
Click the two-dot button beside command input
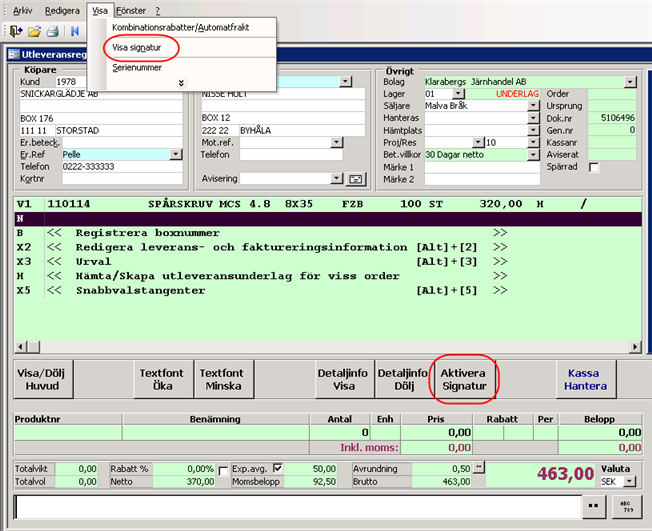tap(594, 506)
